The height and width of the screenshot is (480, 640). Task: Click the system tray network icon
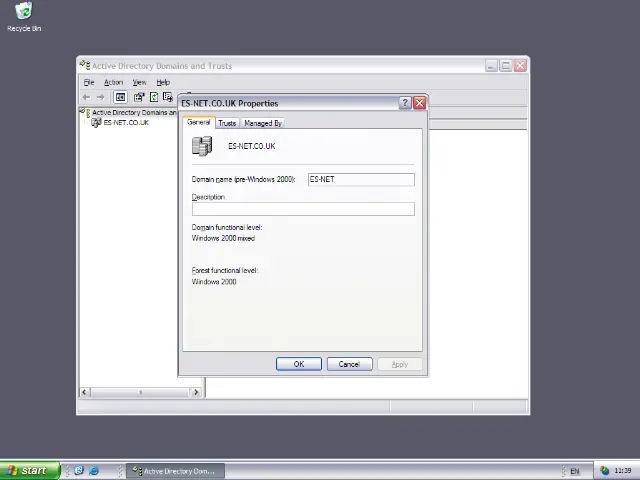coord(604,471)
